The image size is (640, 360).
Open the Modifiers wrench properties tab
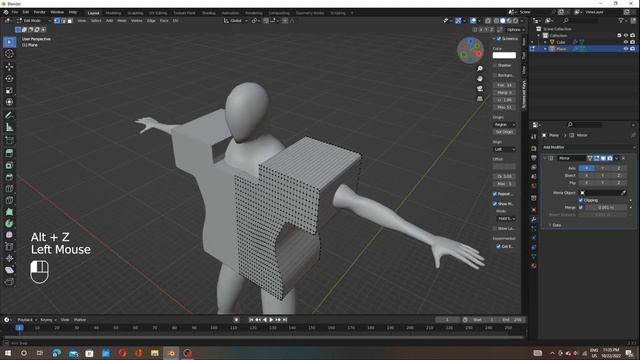pyautogui.click(x=533, y=219)
